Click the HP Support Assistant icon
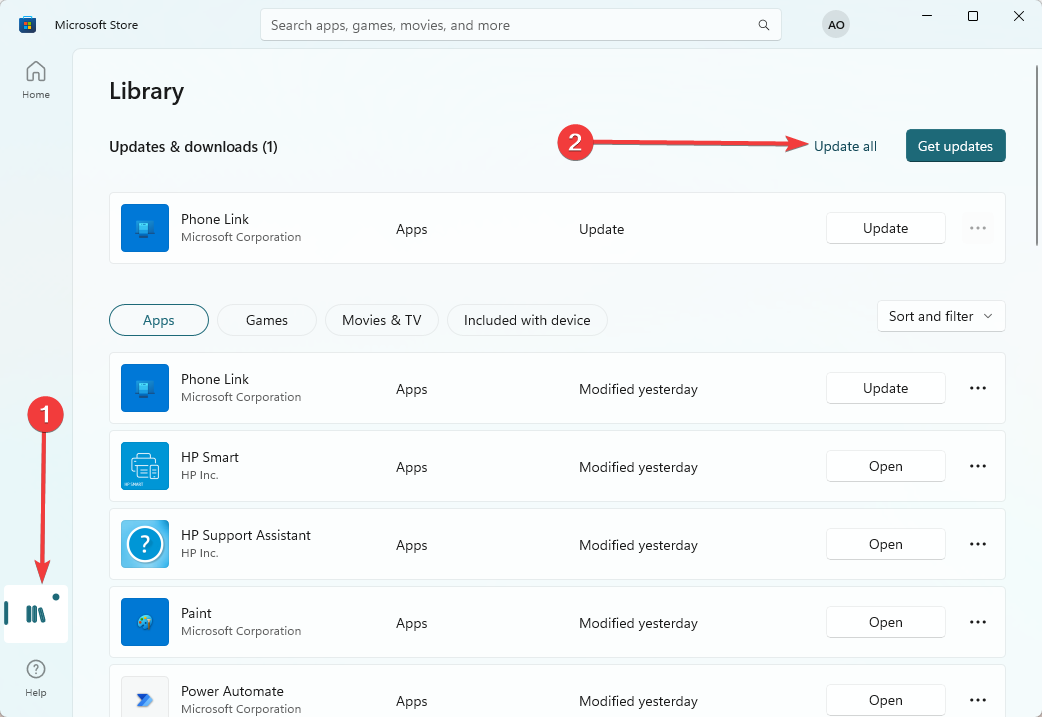1042x717 pixels. [145, 544]
